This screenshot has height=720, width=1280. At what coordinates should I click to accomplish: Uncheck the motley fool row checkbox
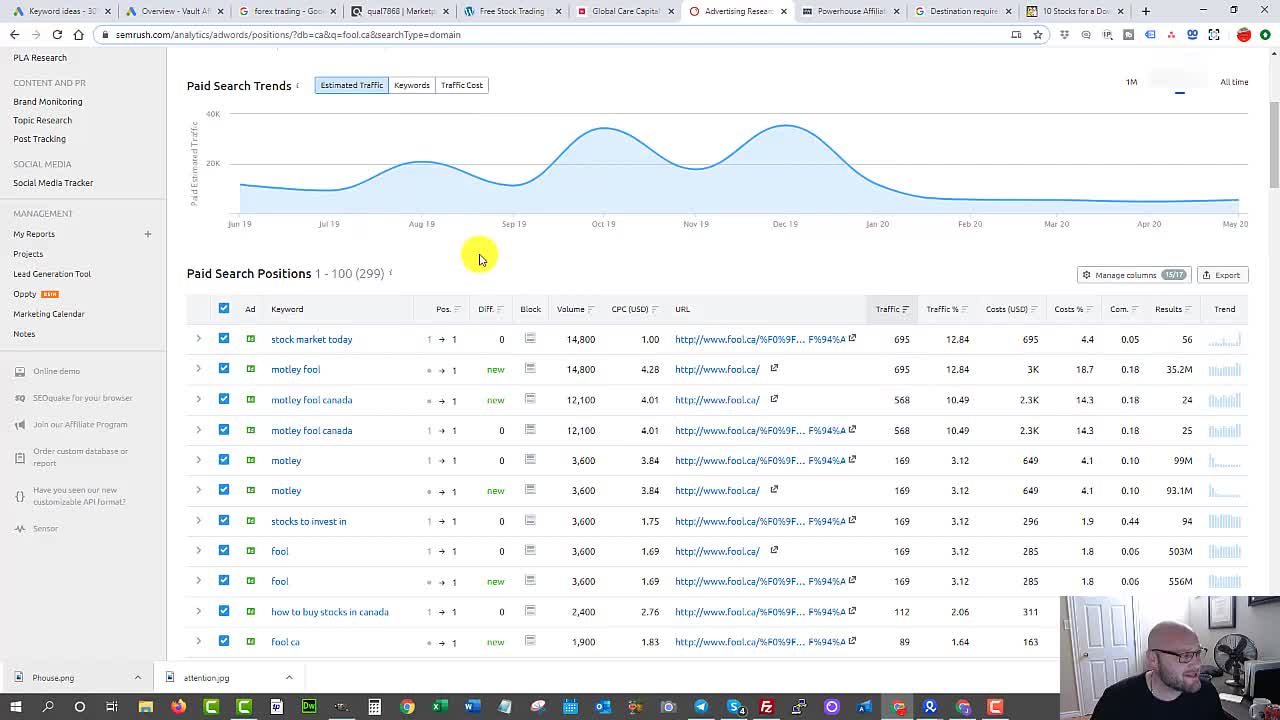click(224, 368)
